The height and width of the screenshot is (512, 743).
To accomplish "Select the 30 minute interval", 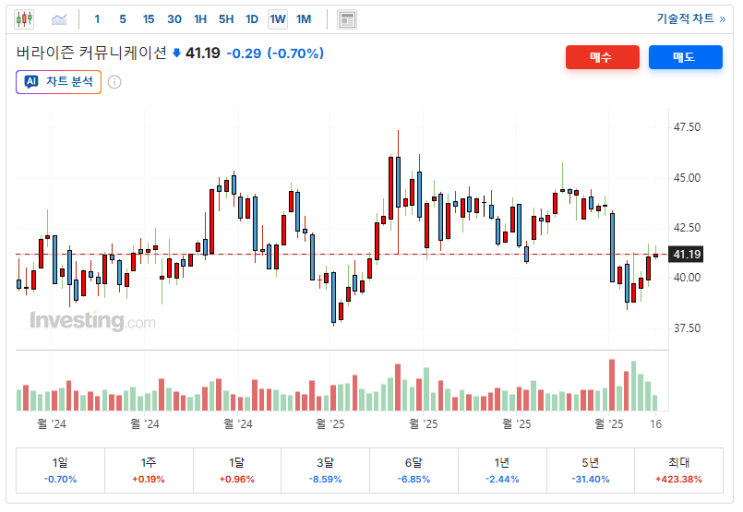I will tap(174, 19).
